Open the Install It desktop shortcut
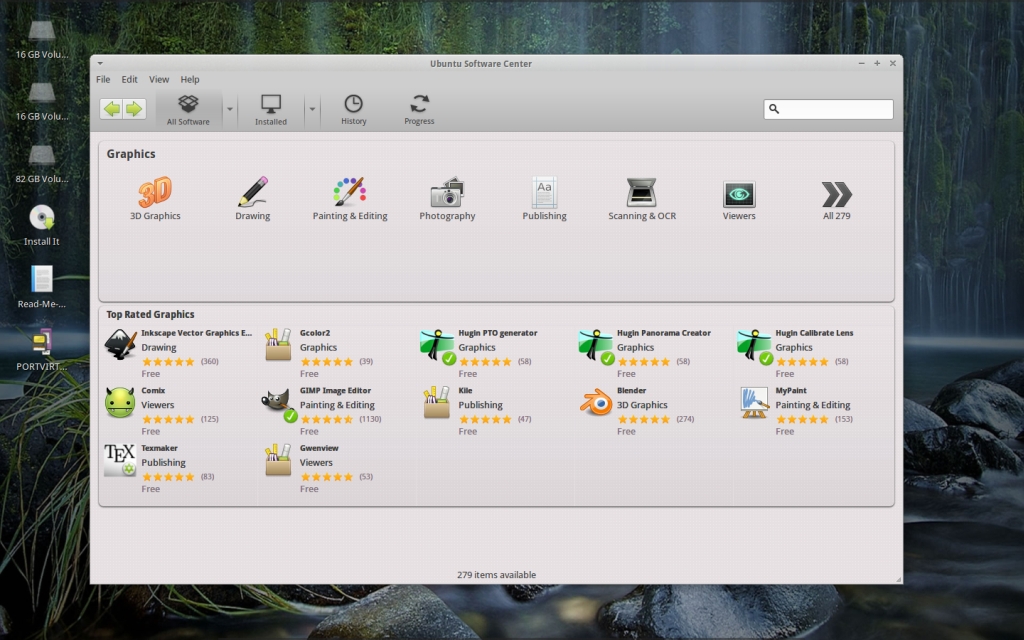Image resolution: width=1024 pixels, height=640 pixels. point(41,218)
